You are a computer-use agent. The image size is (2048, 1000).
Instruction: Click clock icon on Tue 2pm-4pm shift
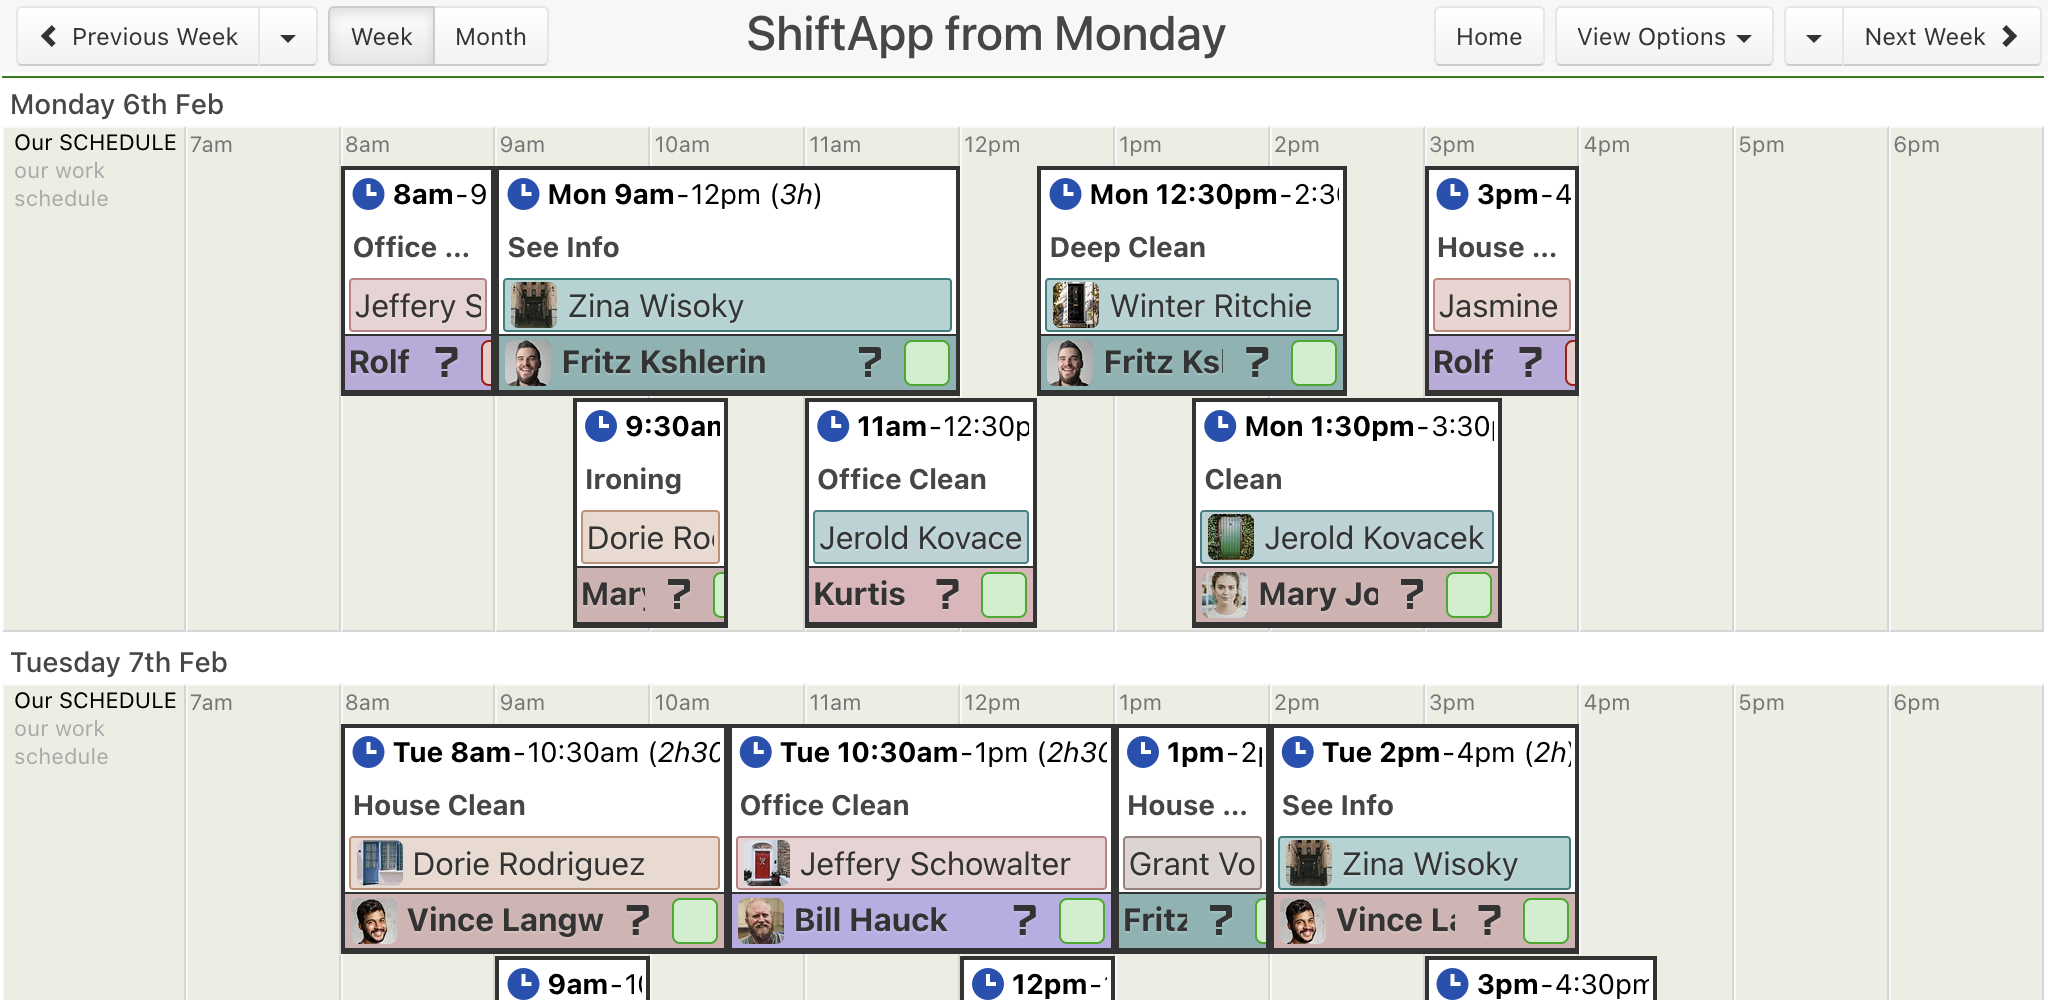pyautogui.click(x=1297, y=752)
